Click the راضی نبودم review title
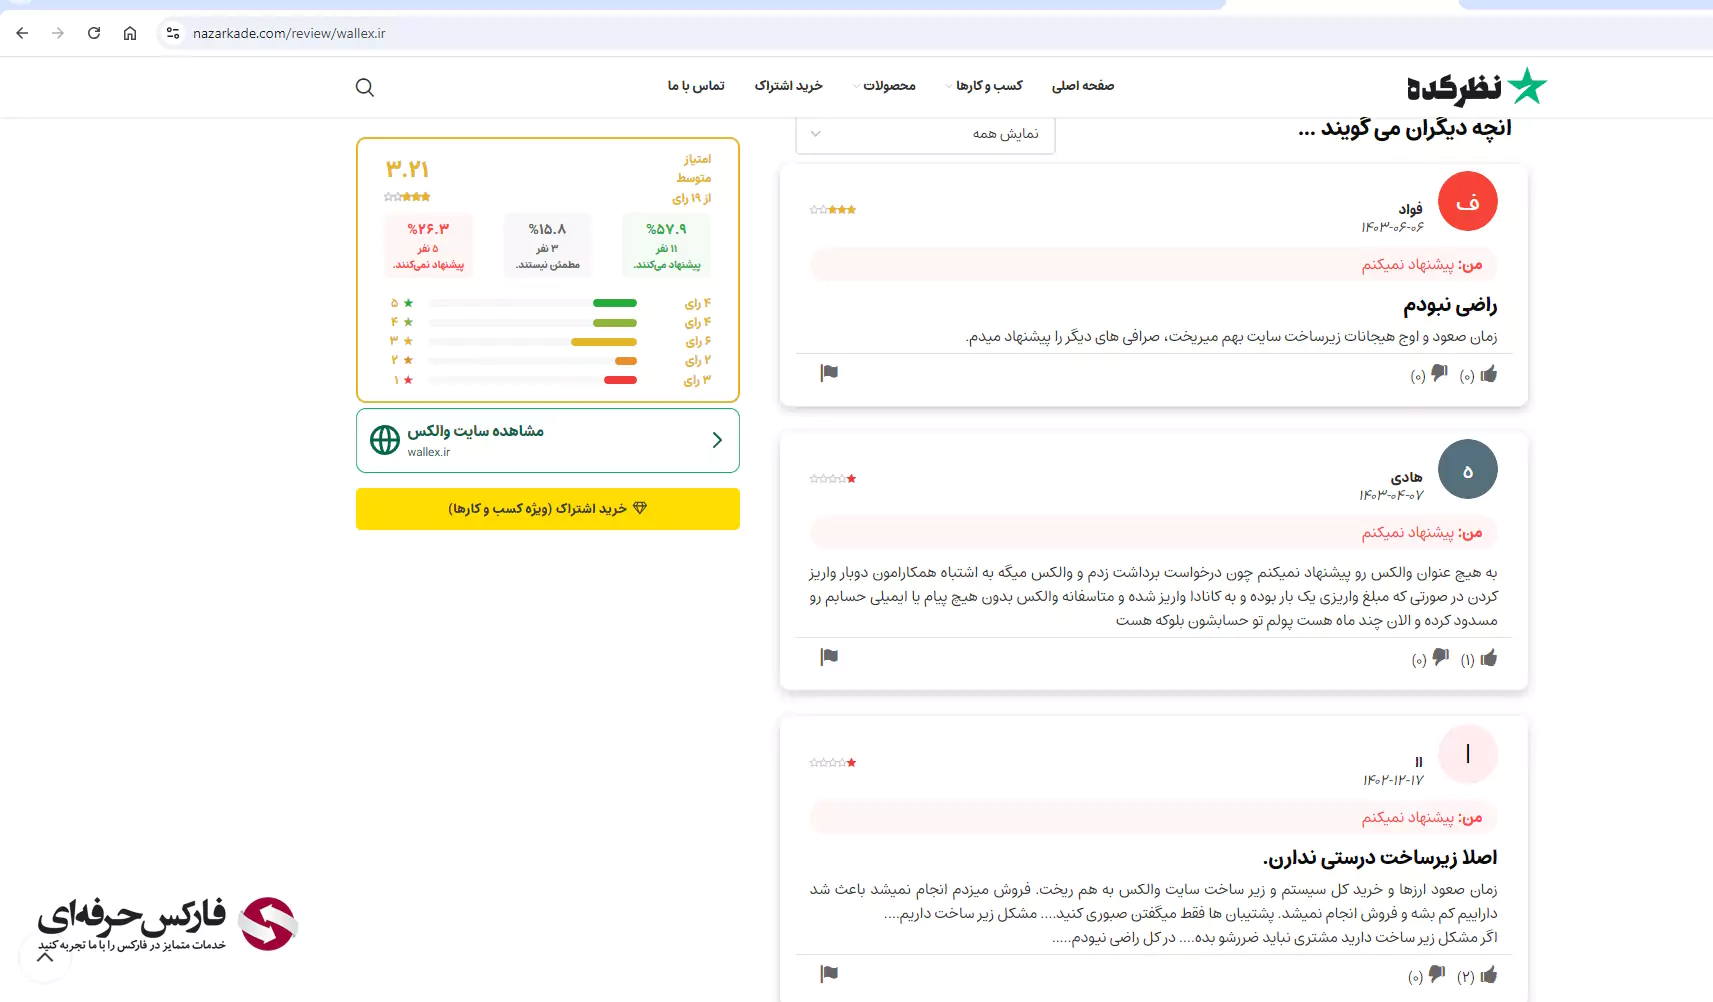The width and height of the screenshot is (1713, 1002). tap(1450, 305)
